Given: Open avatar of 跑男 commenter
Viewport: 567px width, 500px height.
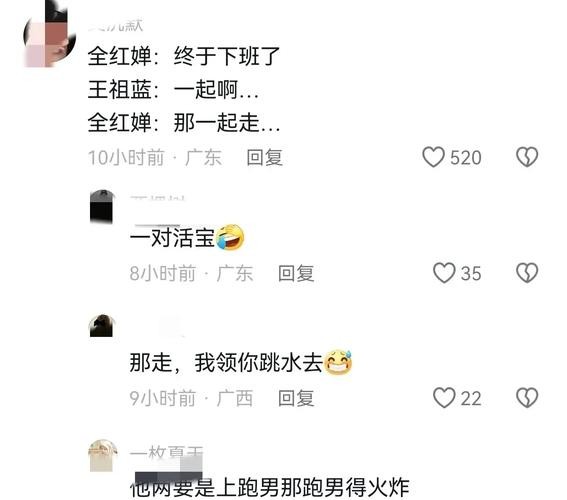Looking at the screenshot, I should pos(103,456).
